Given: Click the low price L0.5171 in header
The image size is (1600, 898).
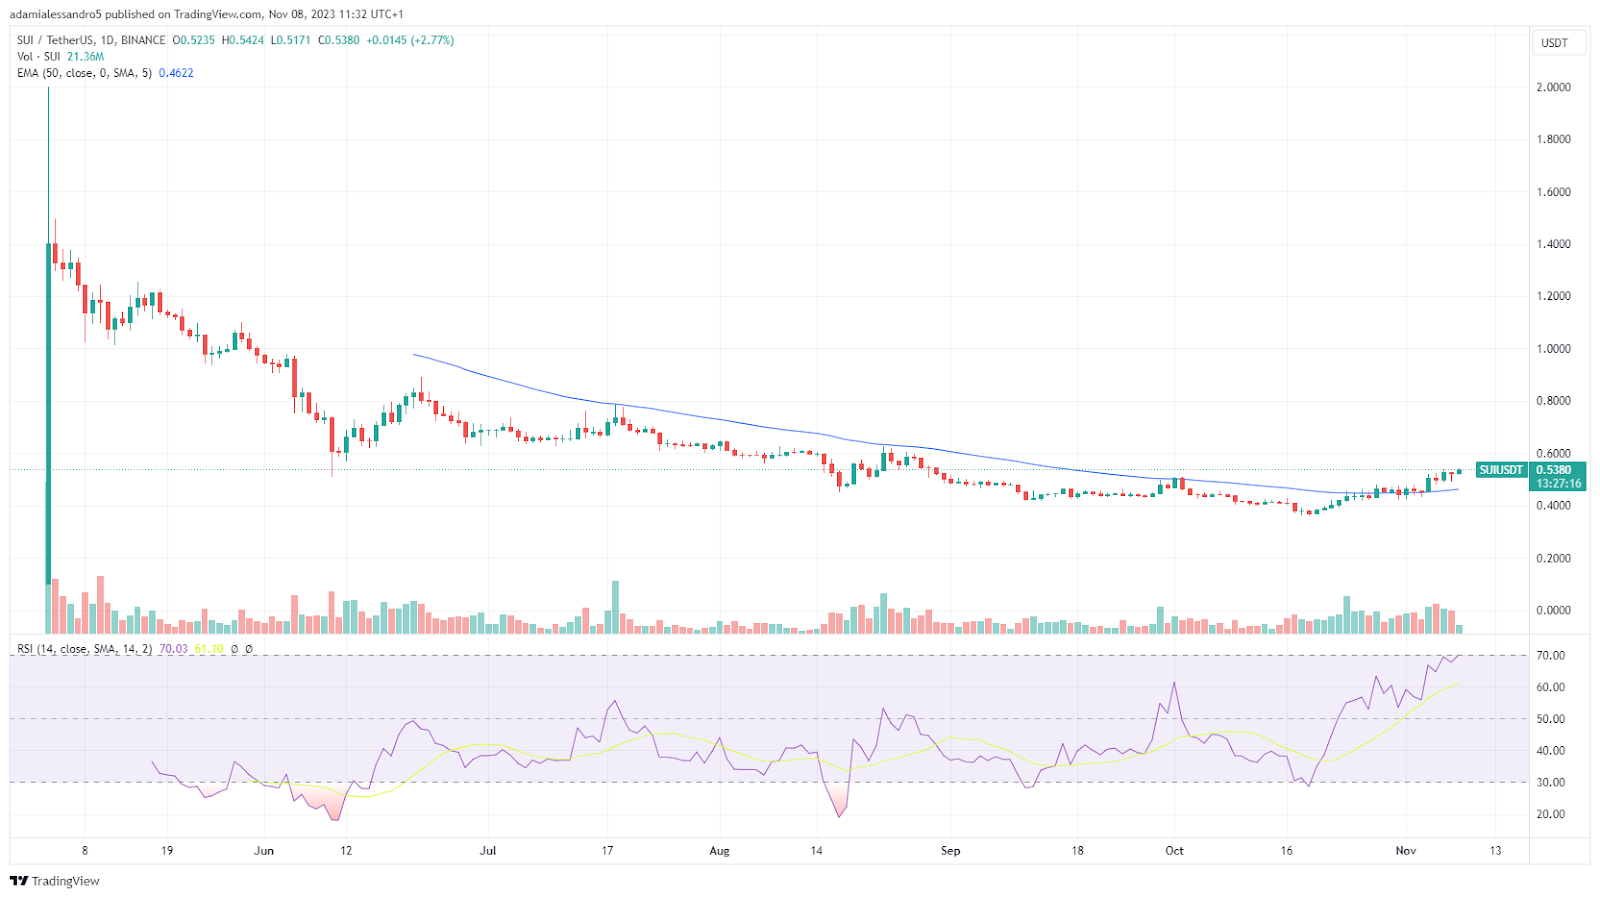Looking at the screenshot, I should pyautogui.click(x=291, y=40).
